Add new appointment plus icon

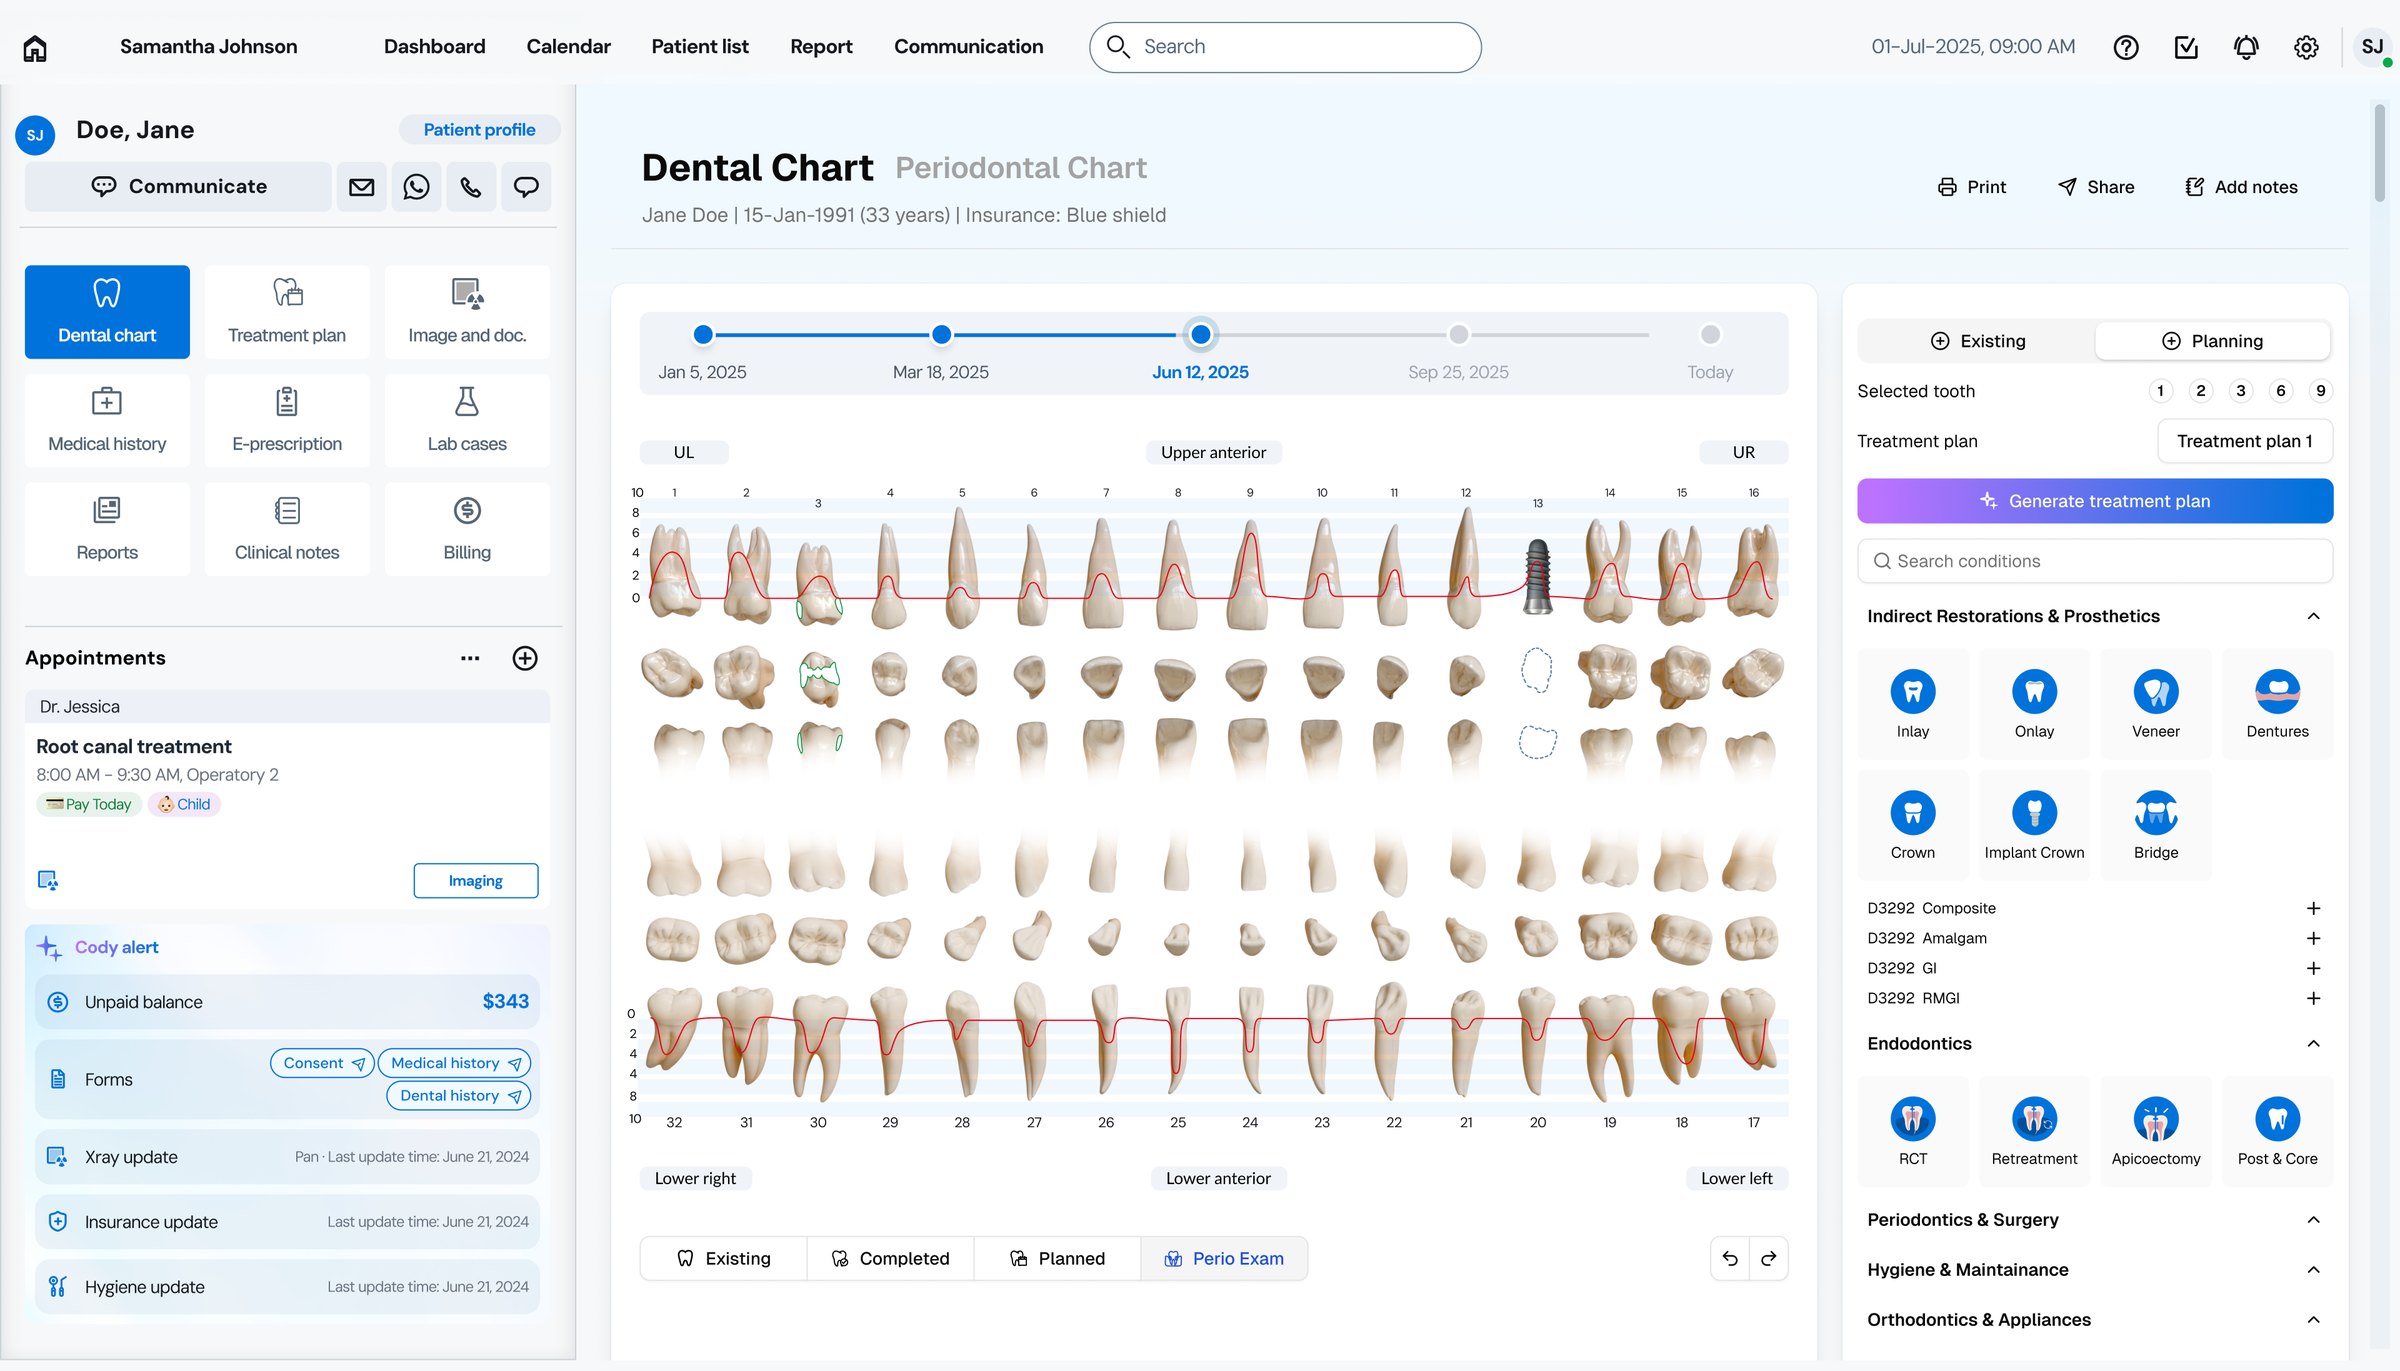click(525, 658)
